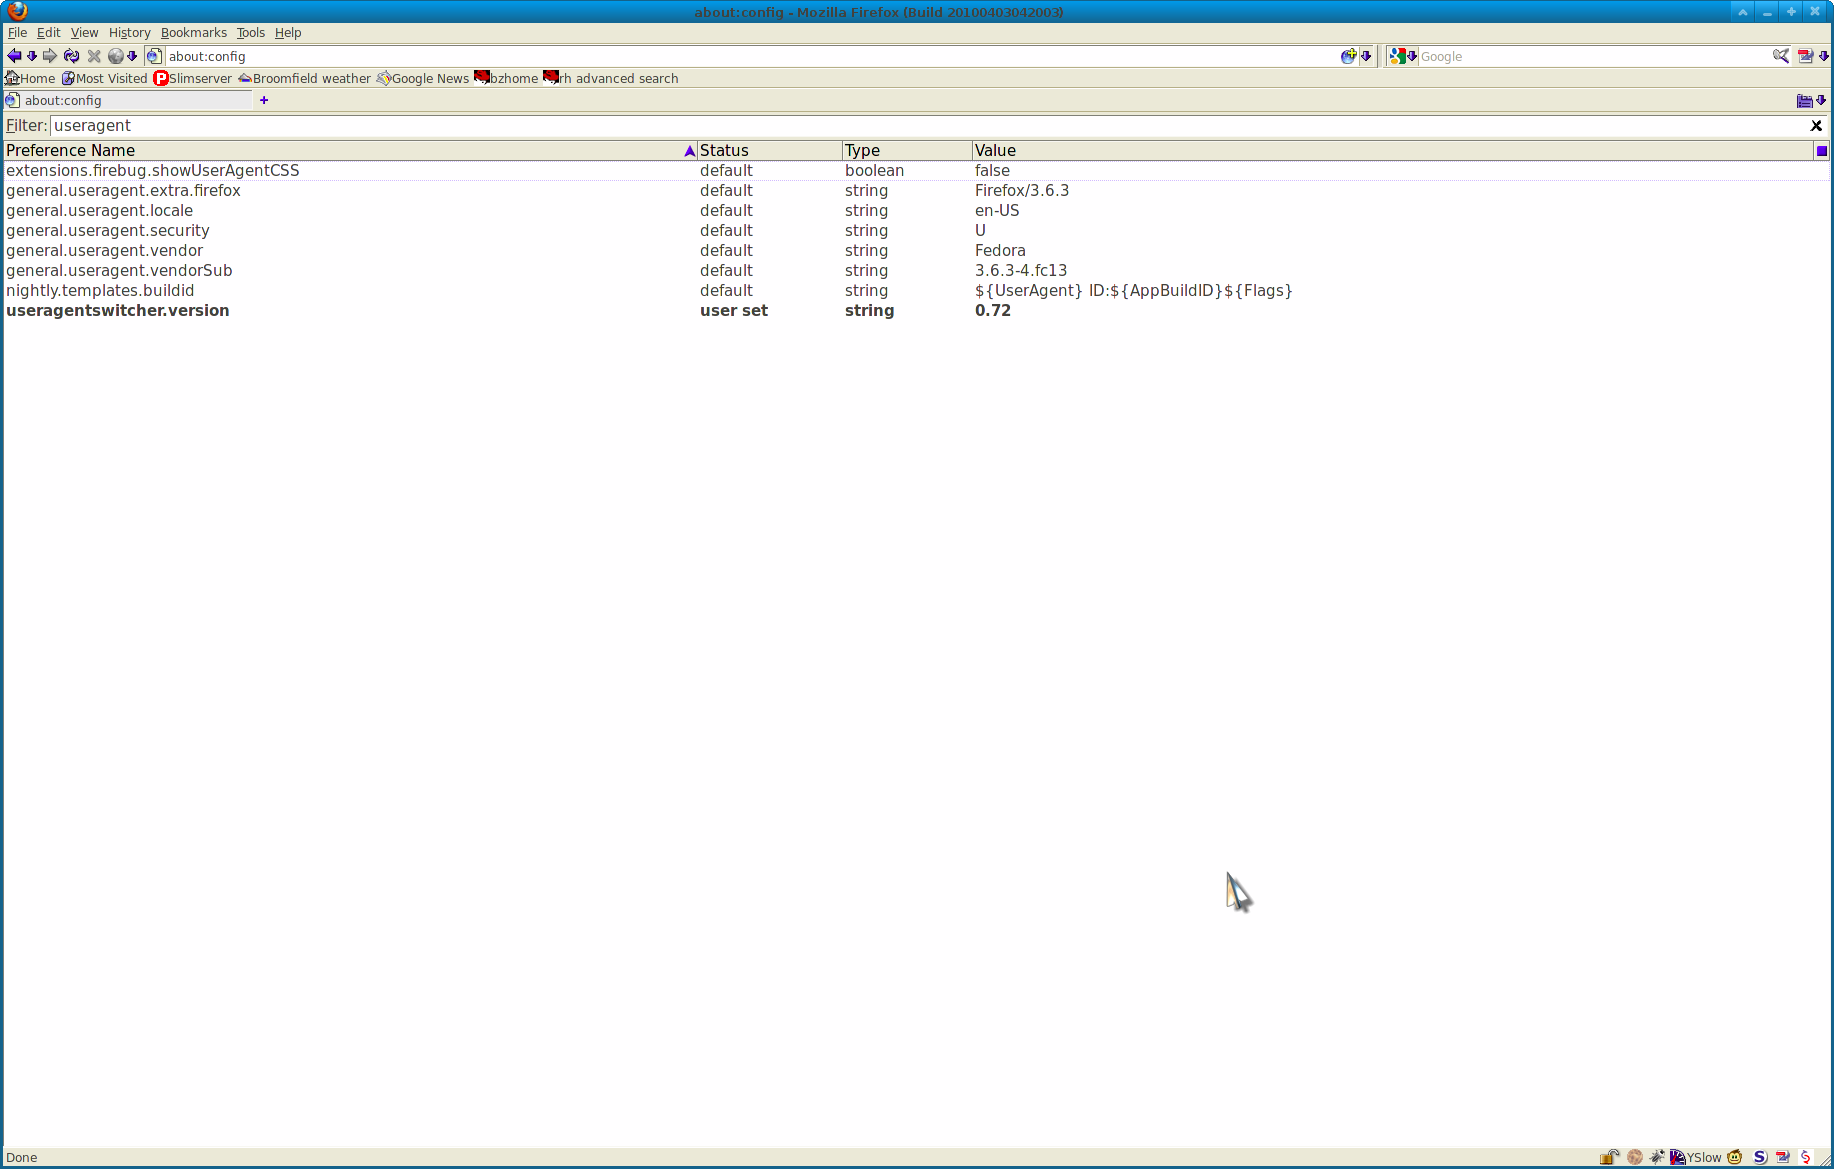This screenshot has width=1834, height=1169.
Task: Click the 3.6.3-4.fc13 value cell
Action: (1021, 270)
